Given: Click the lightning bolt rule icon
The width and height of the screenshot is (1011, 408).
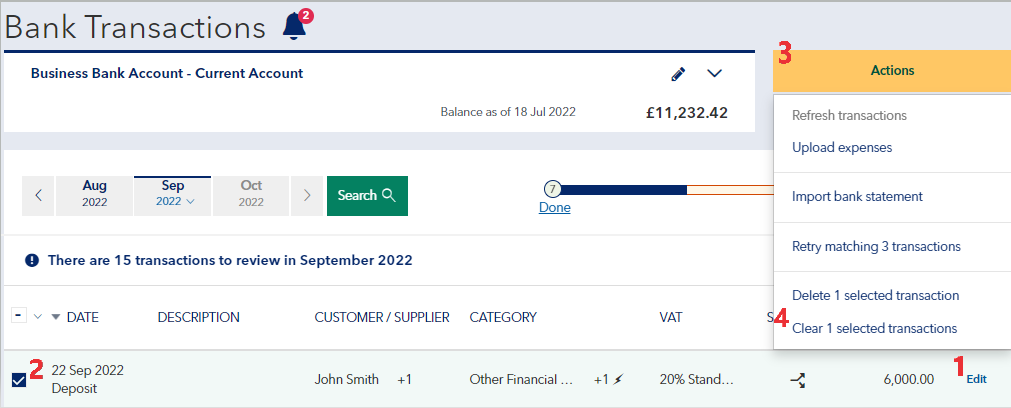Looking at the screenshot, I should coord(619,380).
